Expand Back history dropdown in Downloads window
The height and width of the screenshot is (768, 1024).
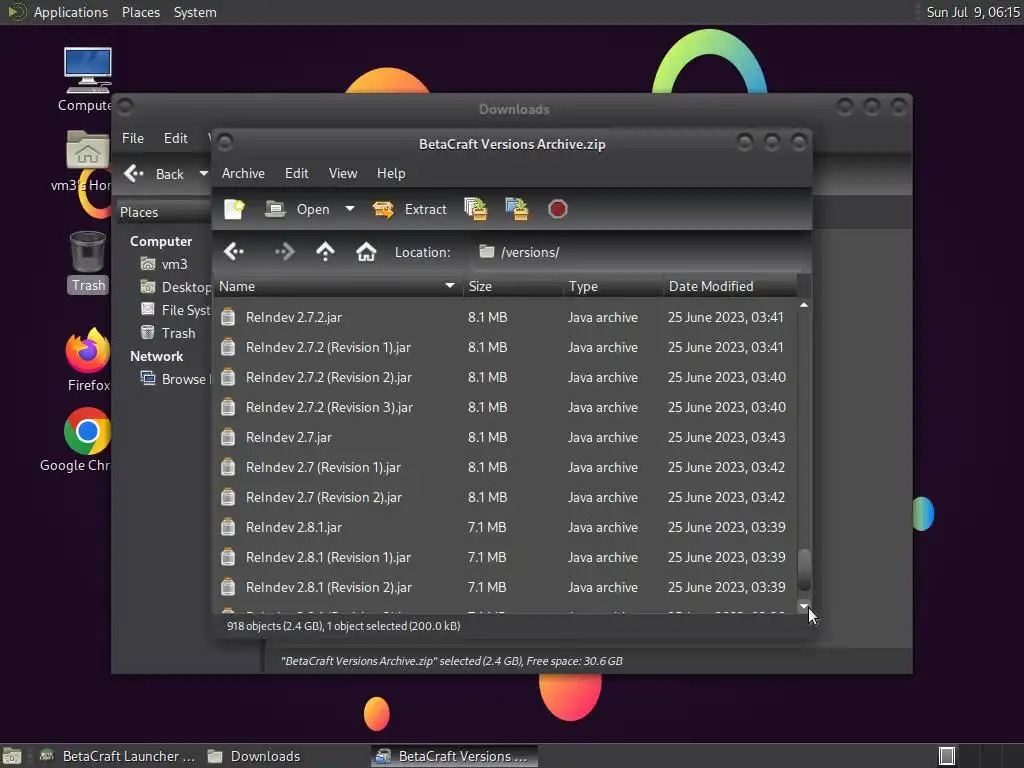click(x=203, y=174)
